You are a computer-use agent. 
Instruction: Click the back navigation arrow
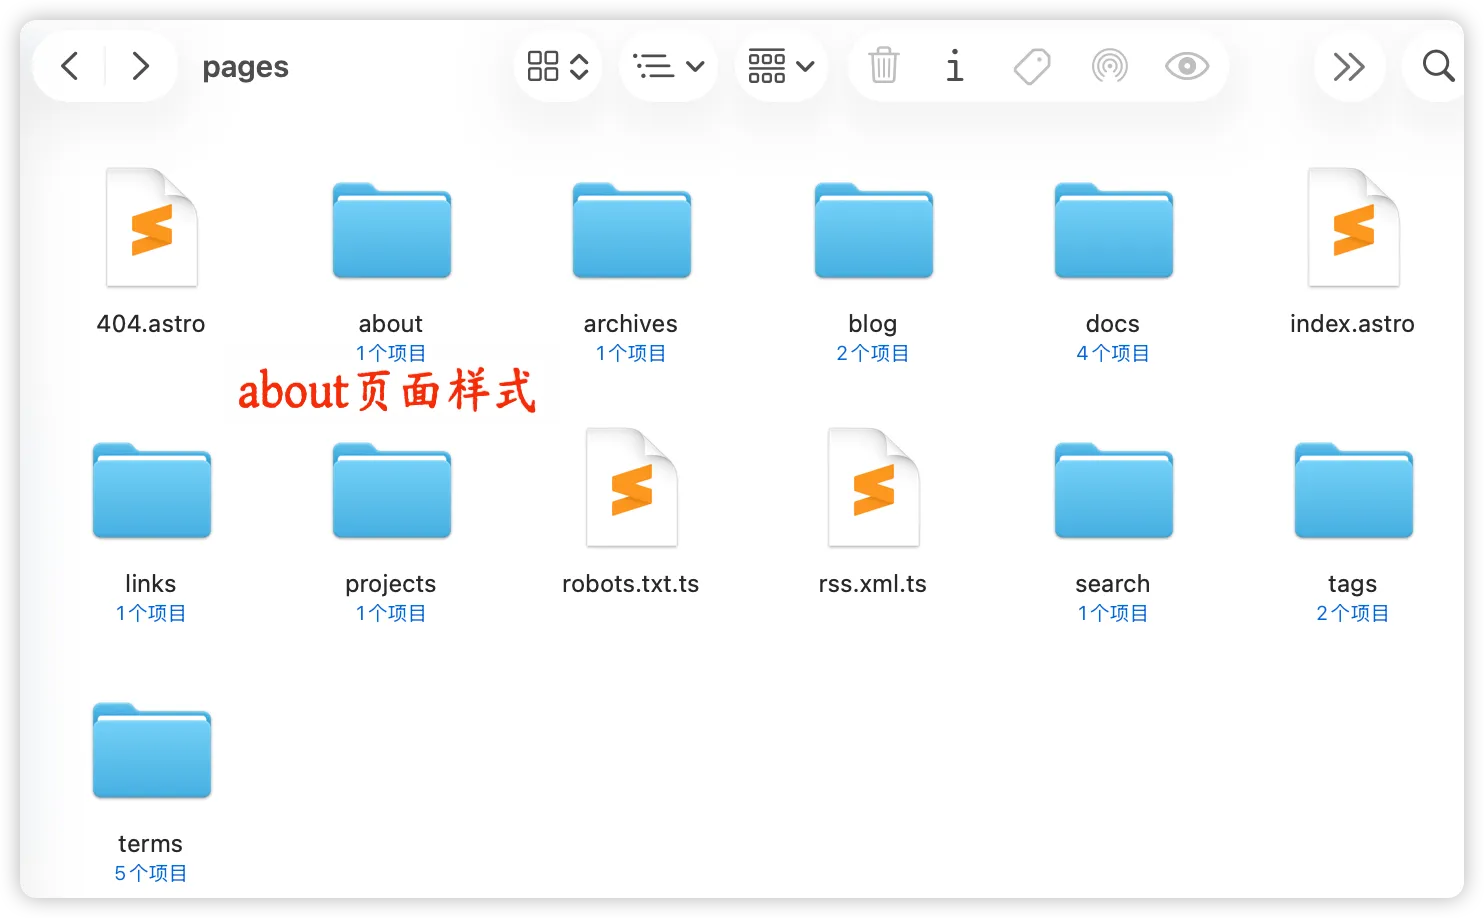[70, 67]
